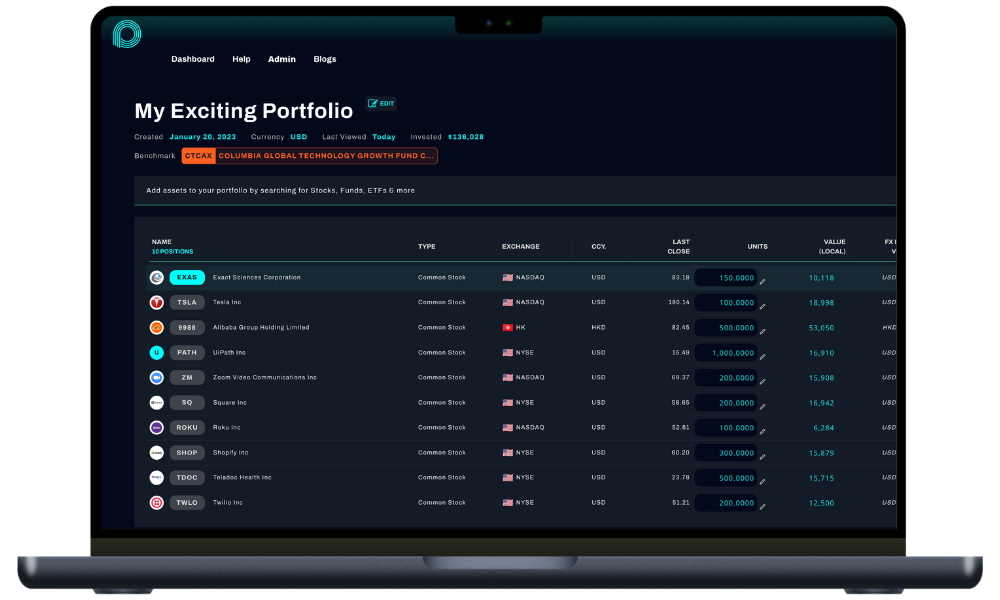Edit units pencil icon for SQ
The image size is (1000, 600).
[x=762, y=406]
